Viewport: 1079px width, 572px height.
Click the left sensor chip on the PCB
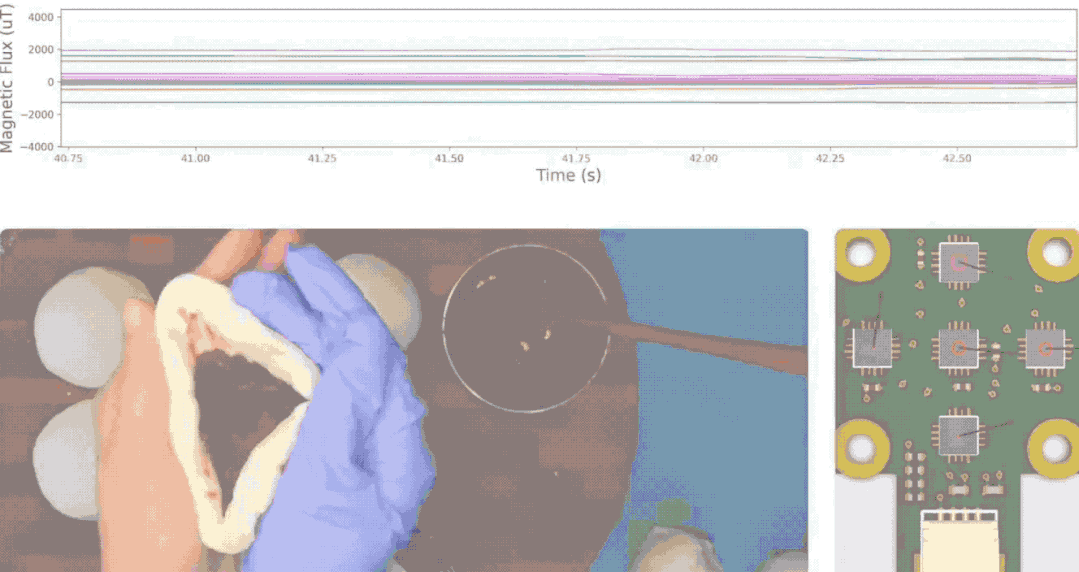pos(871,348)
